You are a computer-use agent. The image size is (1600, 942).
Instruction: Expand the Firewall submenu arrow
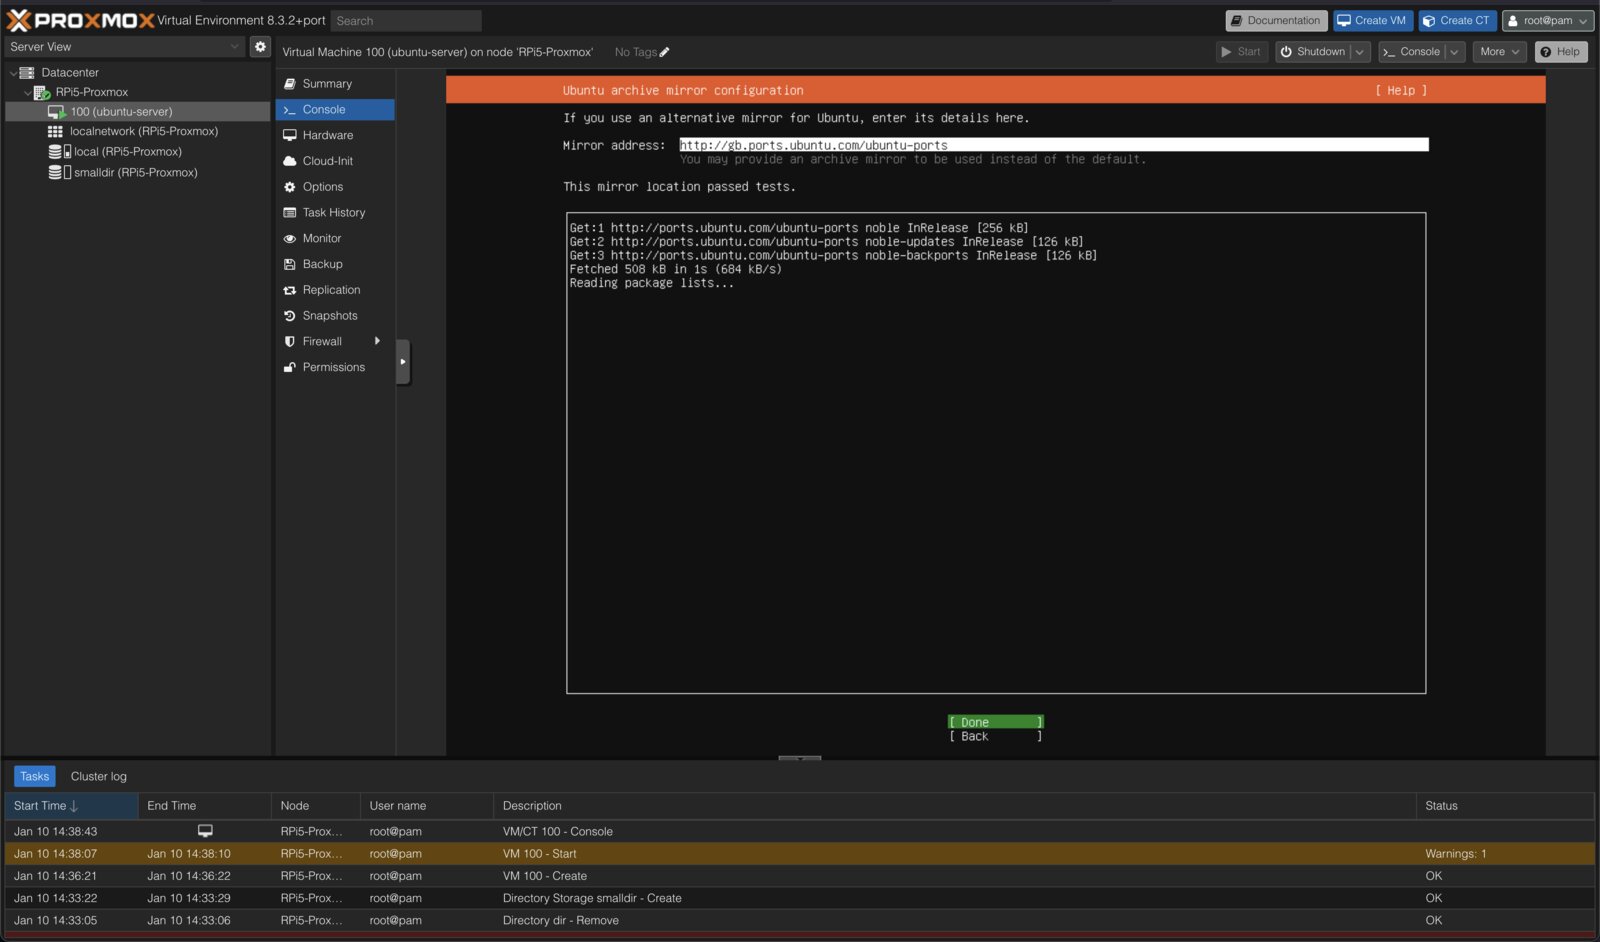pyautogui.click(x=377, y=341)
